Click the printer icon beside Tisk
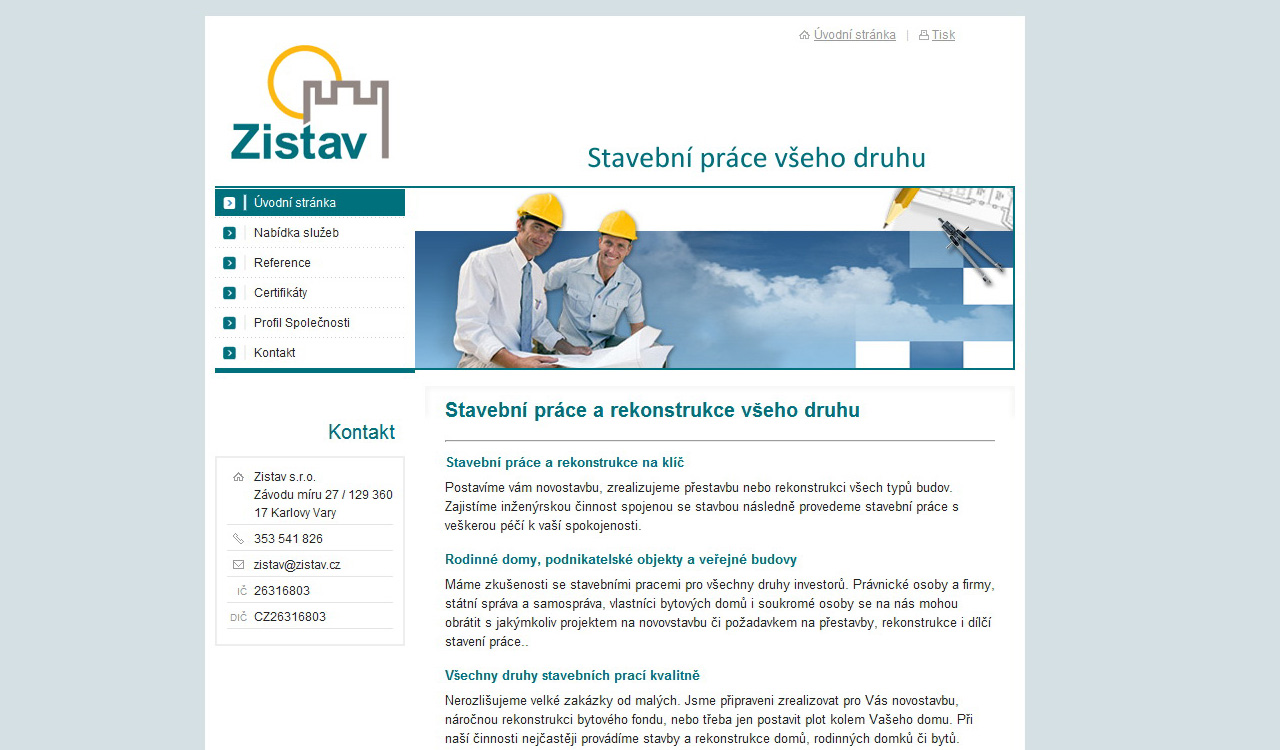Image resolution: width=1280 pixels, height=750 pixels. tap(923, 35)
